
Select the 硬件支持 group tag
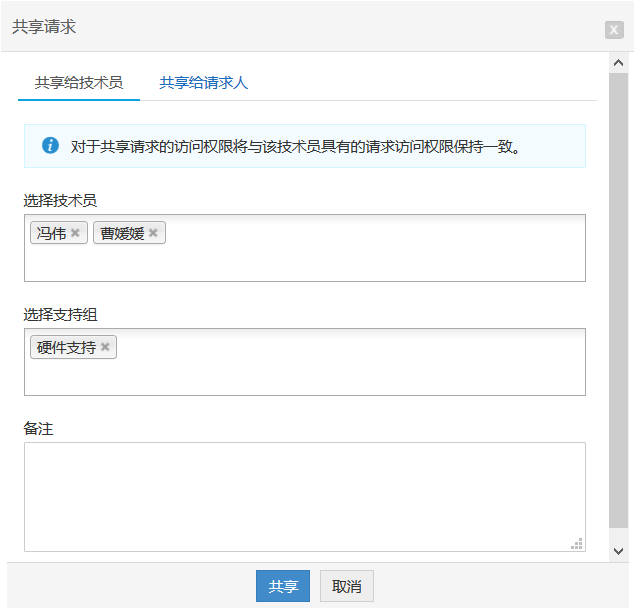[x=66, y=347]
